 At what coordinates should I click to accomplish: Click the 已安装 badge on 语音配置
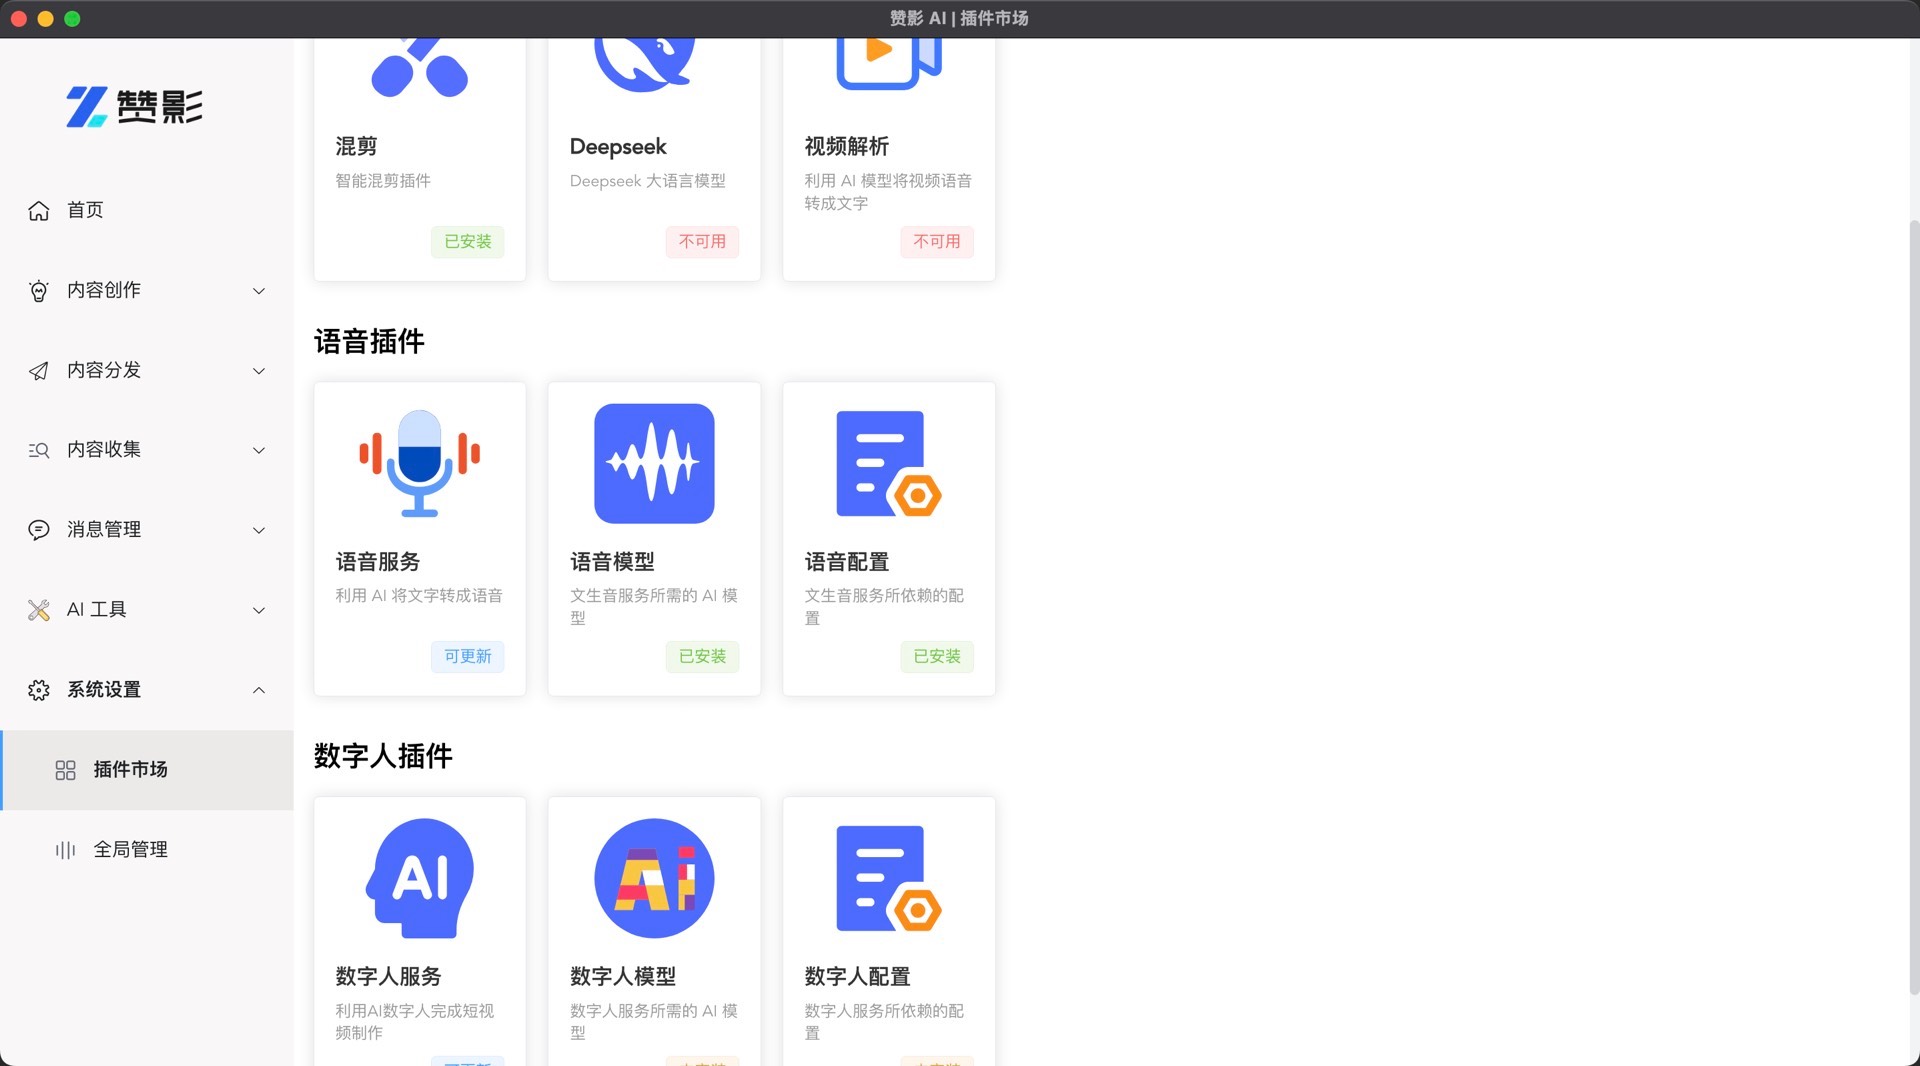pyautogui.click(x=937, y=657)
